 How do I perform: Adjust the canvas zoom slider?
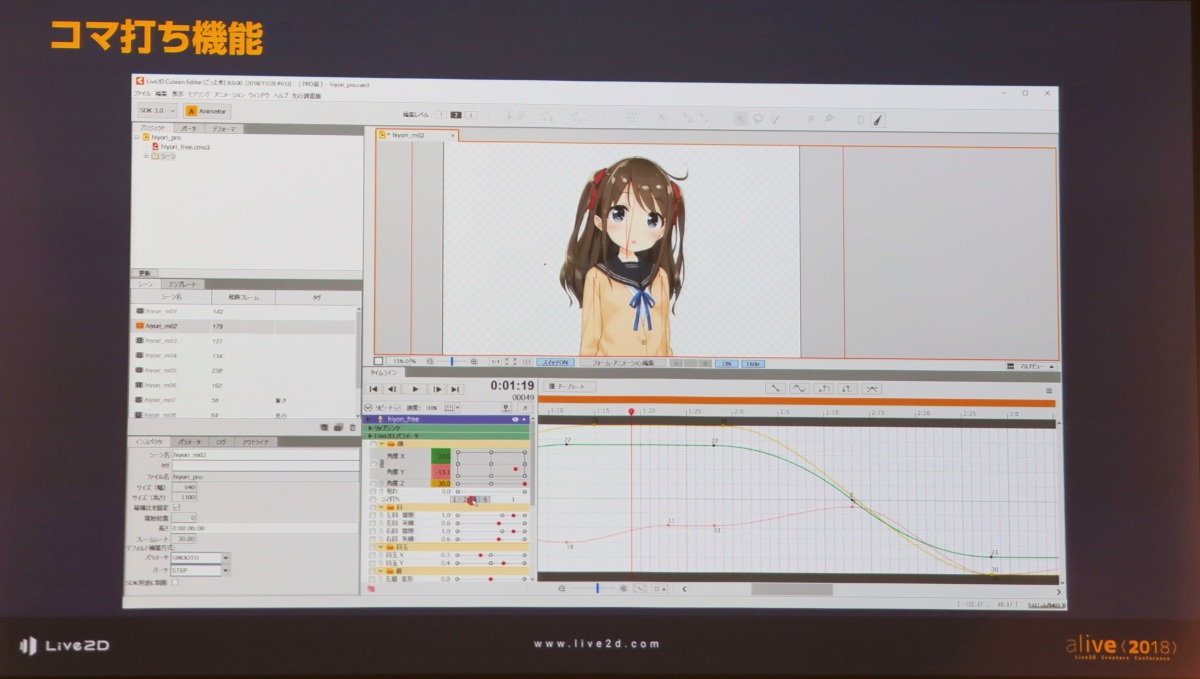pos(451,362)
